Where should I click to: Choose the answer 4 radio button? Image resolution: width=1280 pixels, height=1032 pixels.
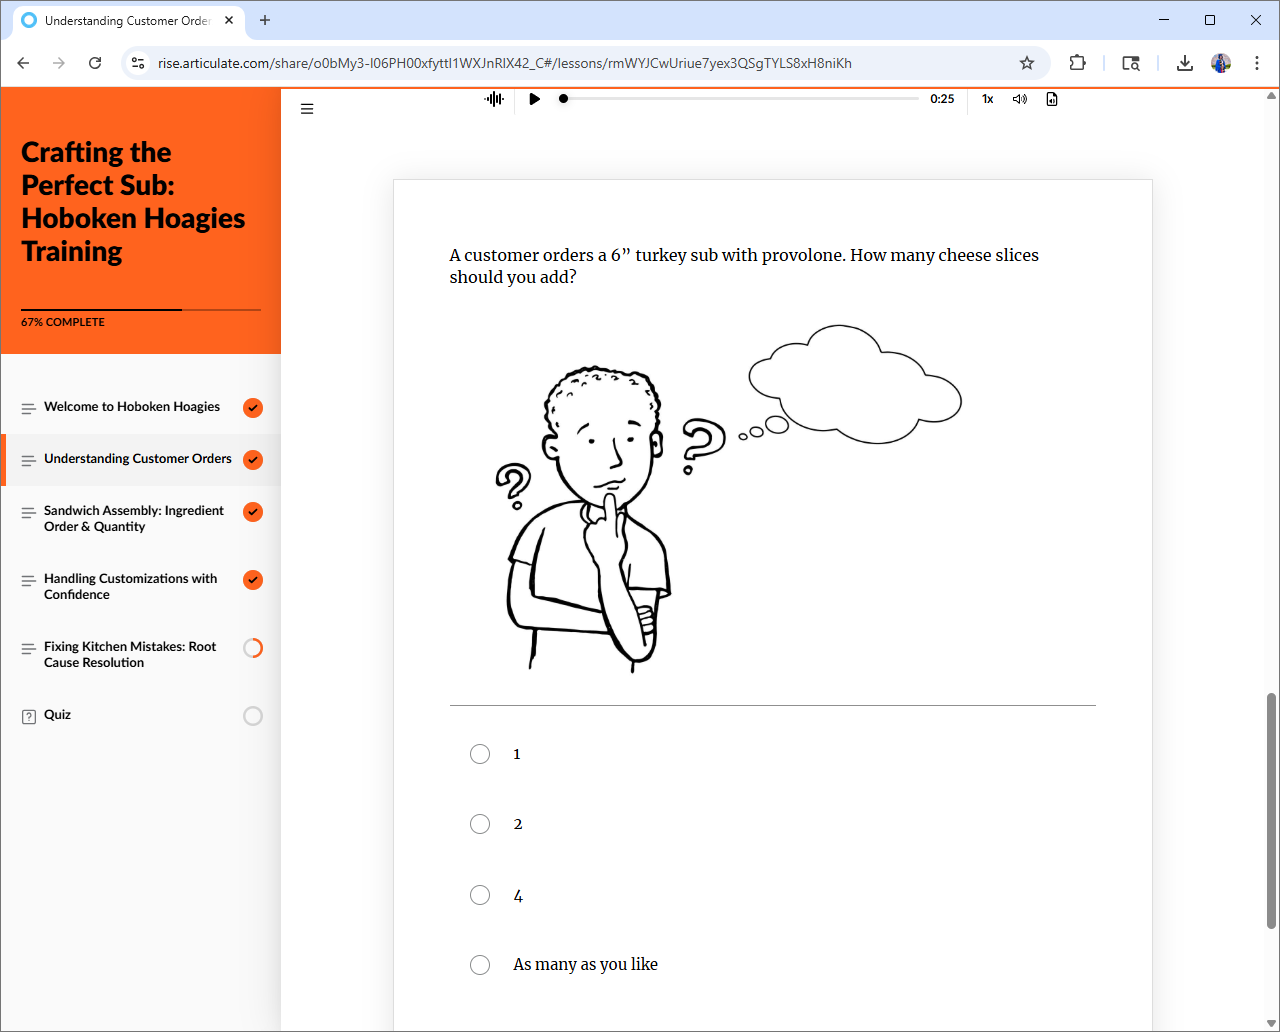pyautogui.click(x=480, y=895)
